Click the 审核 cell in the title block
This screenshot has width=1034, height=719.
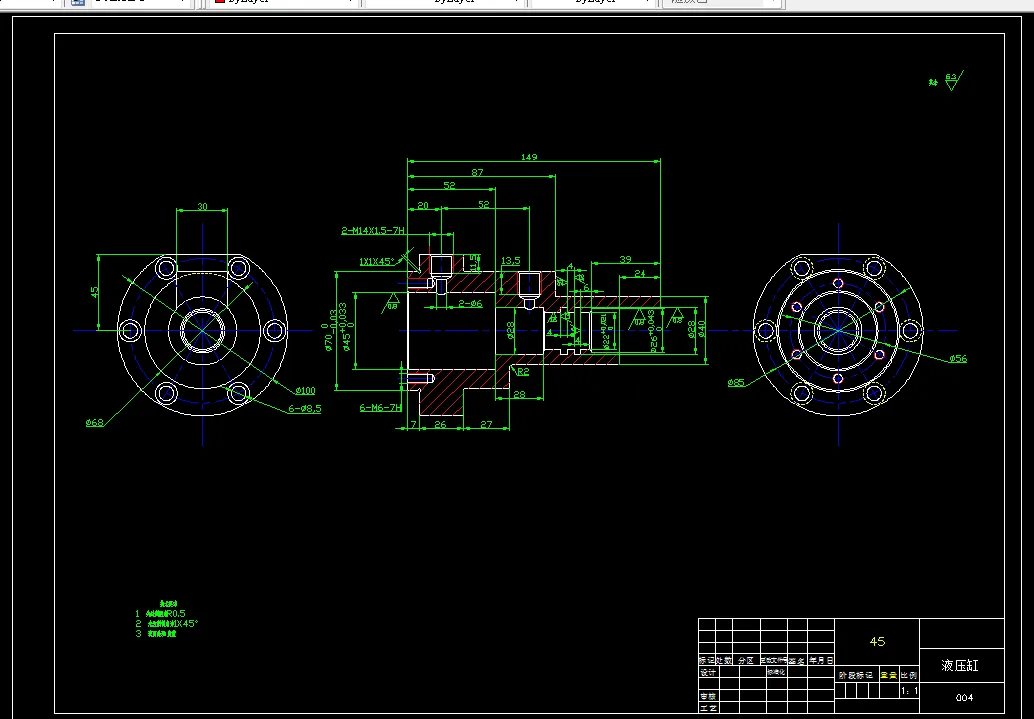point(708,697)
